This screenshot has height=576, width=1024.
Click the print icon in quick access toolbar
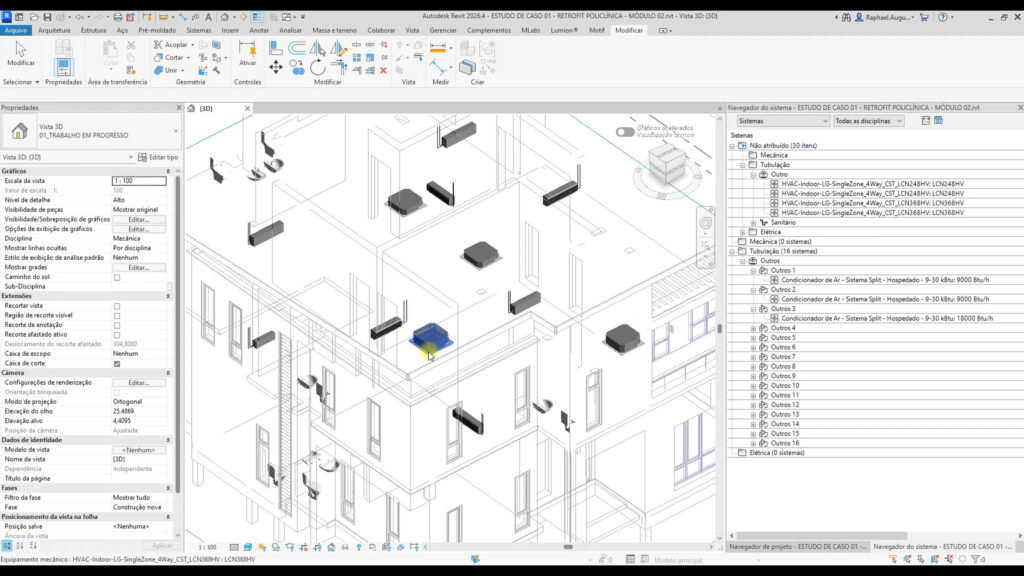coord(118,17)
